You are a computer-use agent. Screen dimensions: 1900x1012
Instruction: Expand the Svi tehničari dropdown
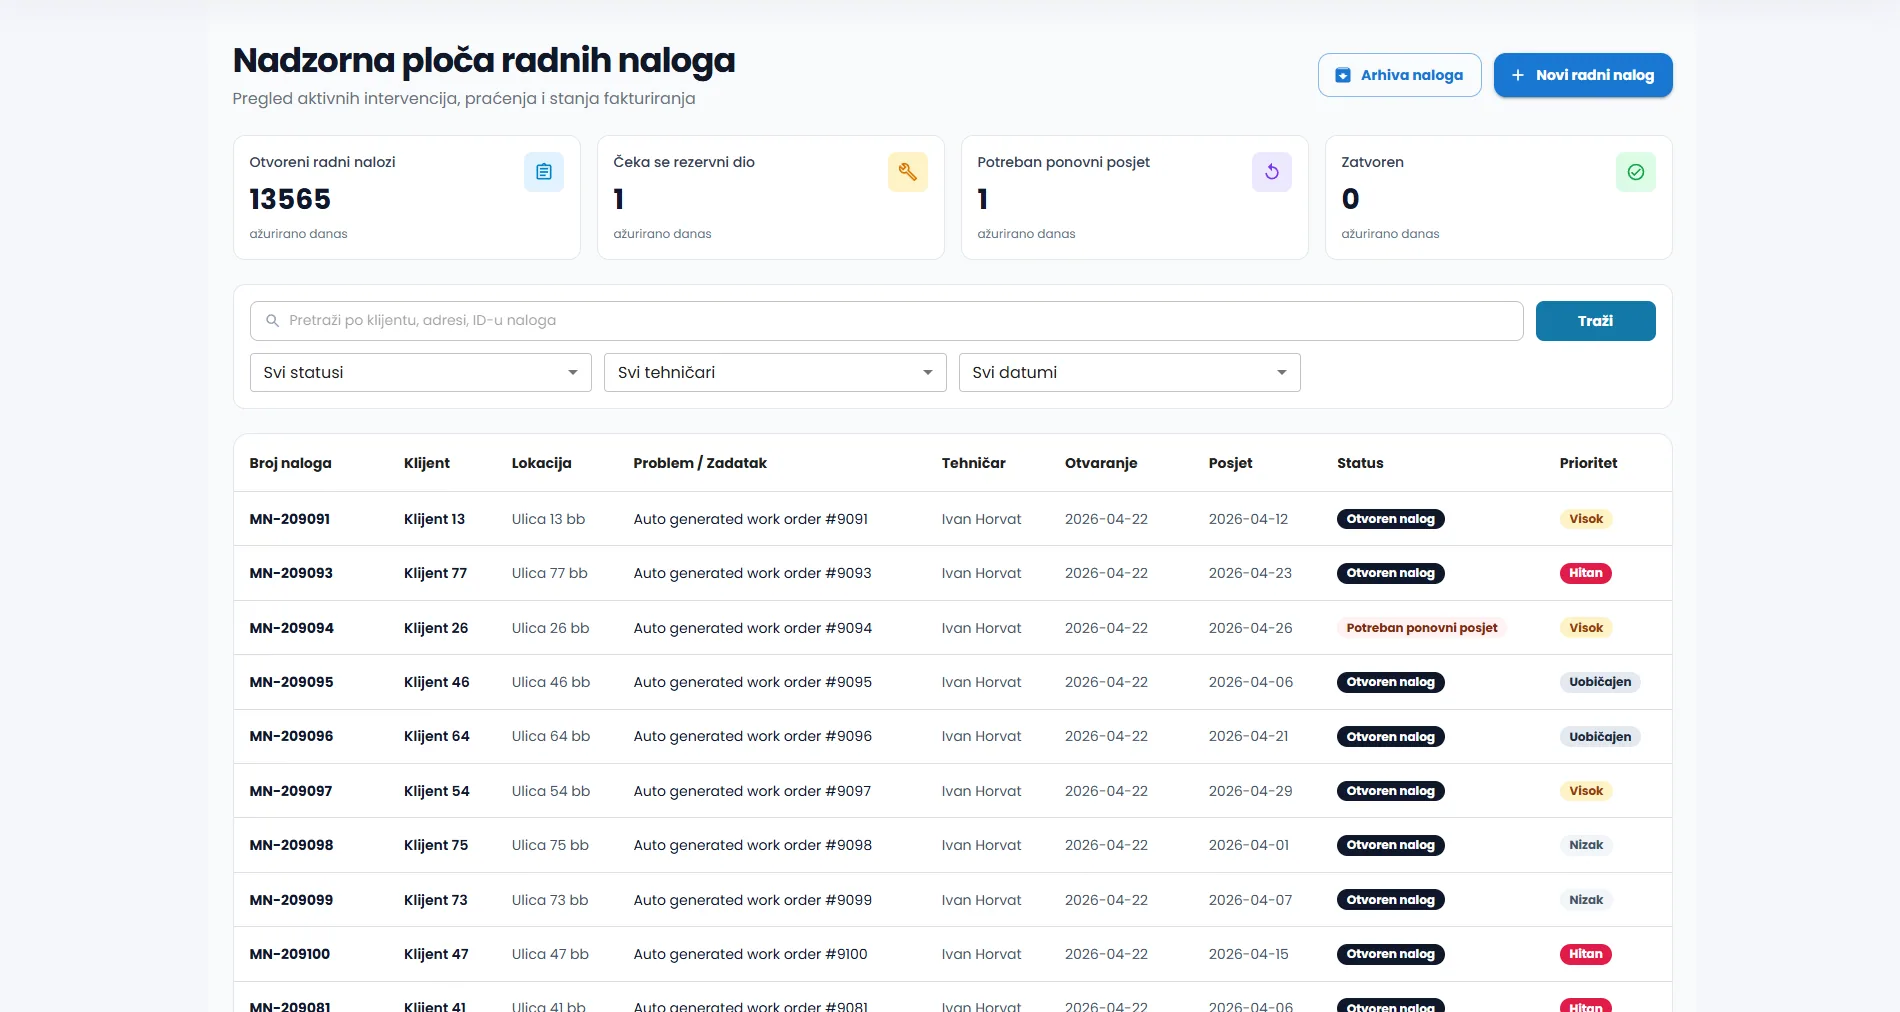click(x=775, y=372)
